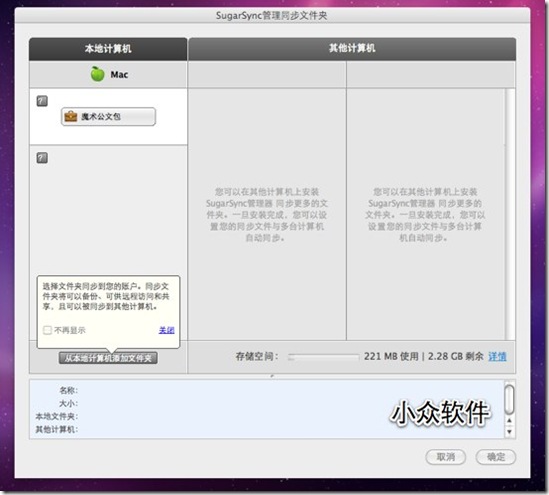Click the 取消 button

point(446,457)
